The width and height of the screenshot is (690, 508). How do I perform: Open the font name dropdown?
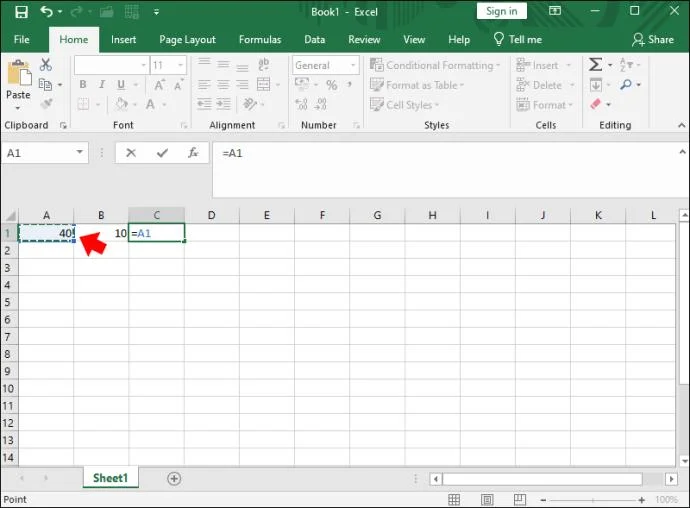[x=143, y=65]
